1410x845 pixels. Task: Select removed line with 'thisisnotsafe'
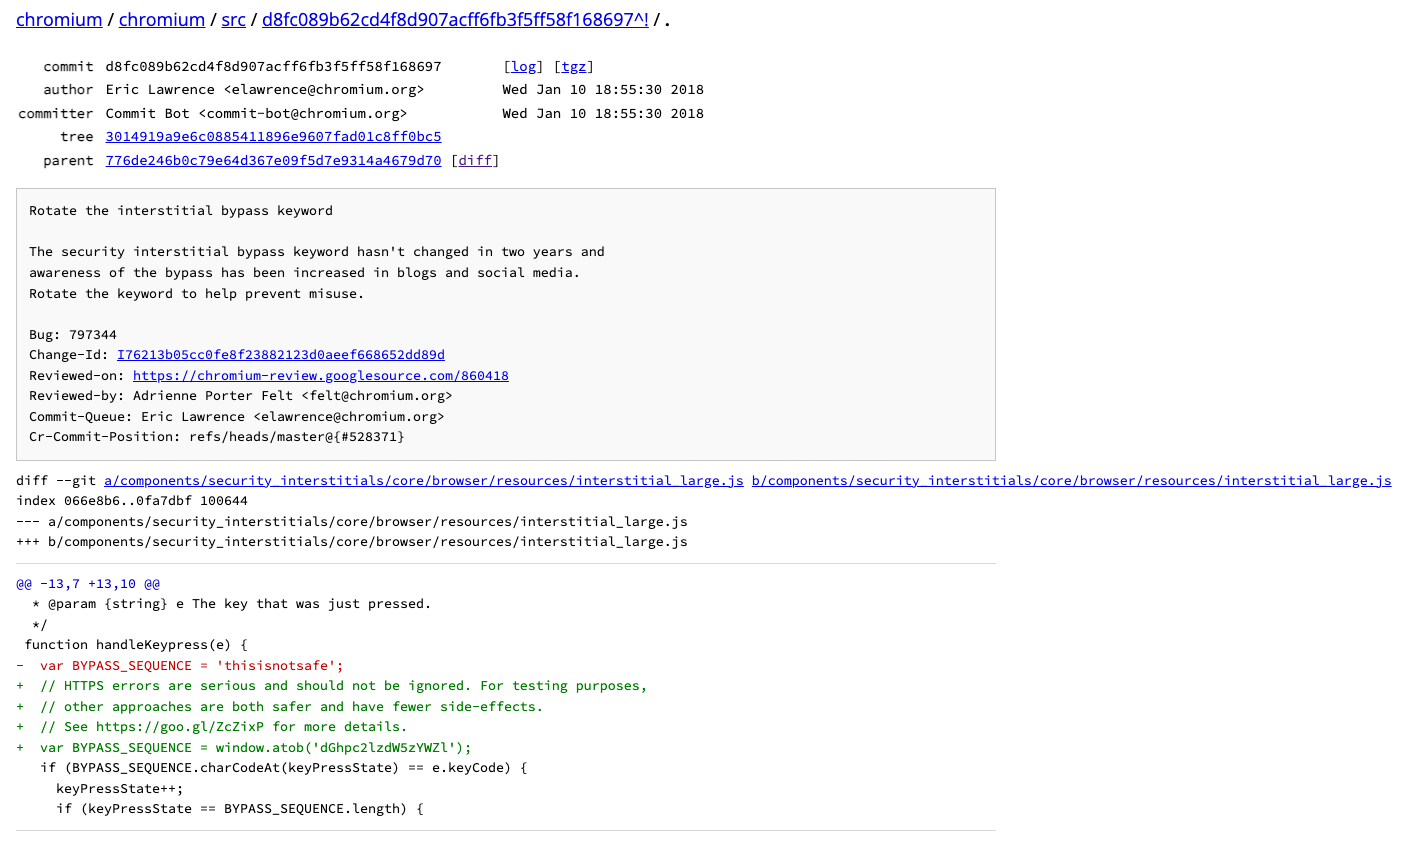[180, 666]
